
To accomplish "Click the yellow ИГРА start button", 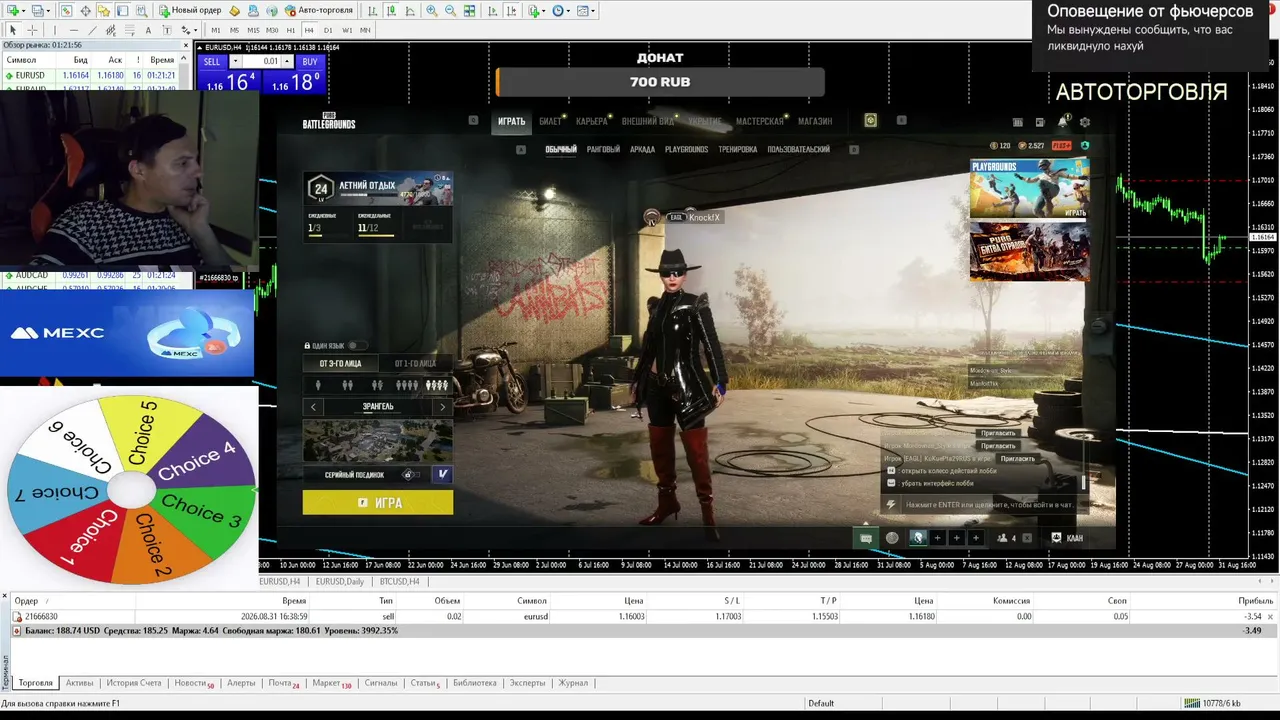I will 378,503.
